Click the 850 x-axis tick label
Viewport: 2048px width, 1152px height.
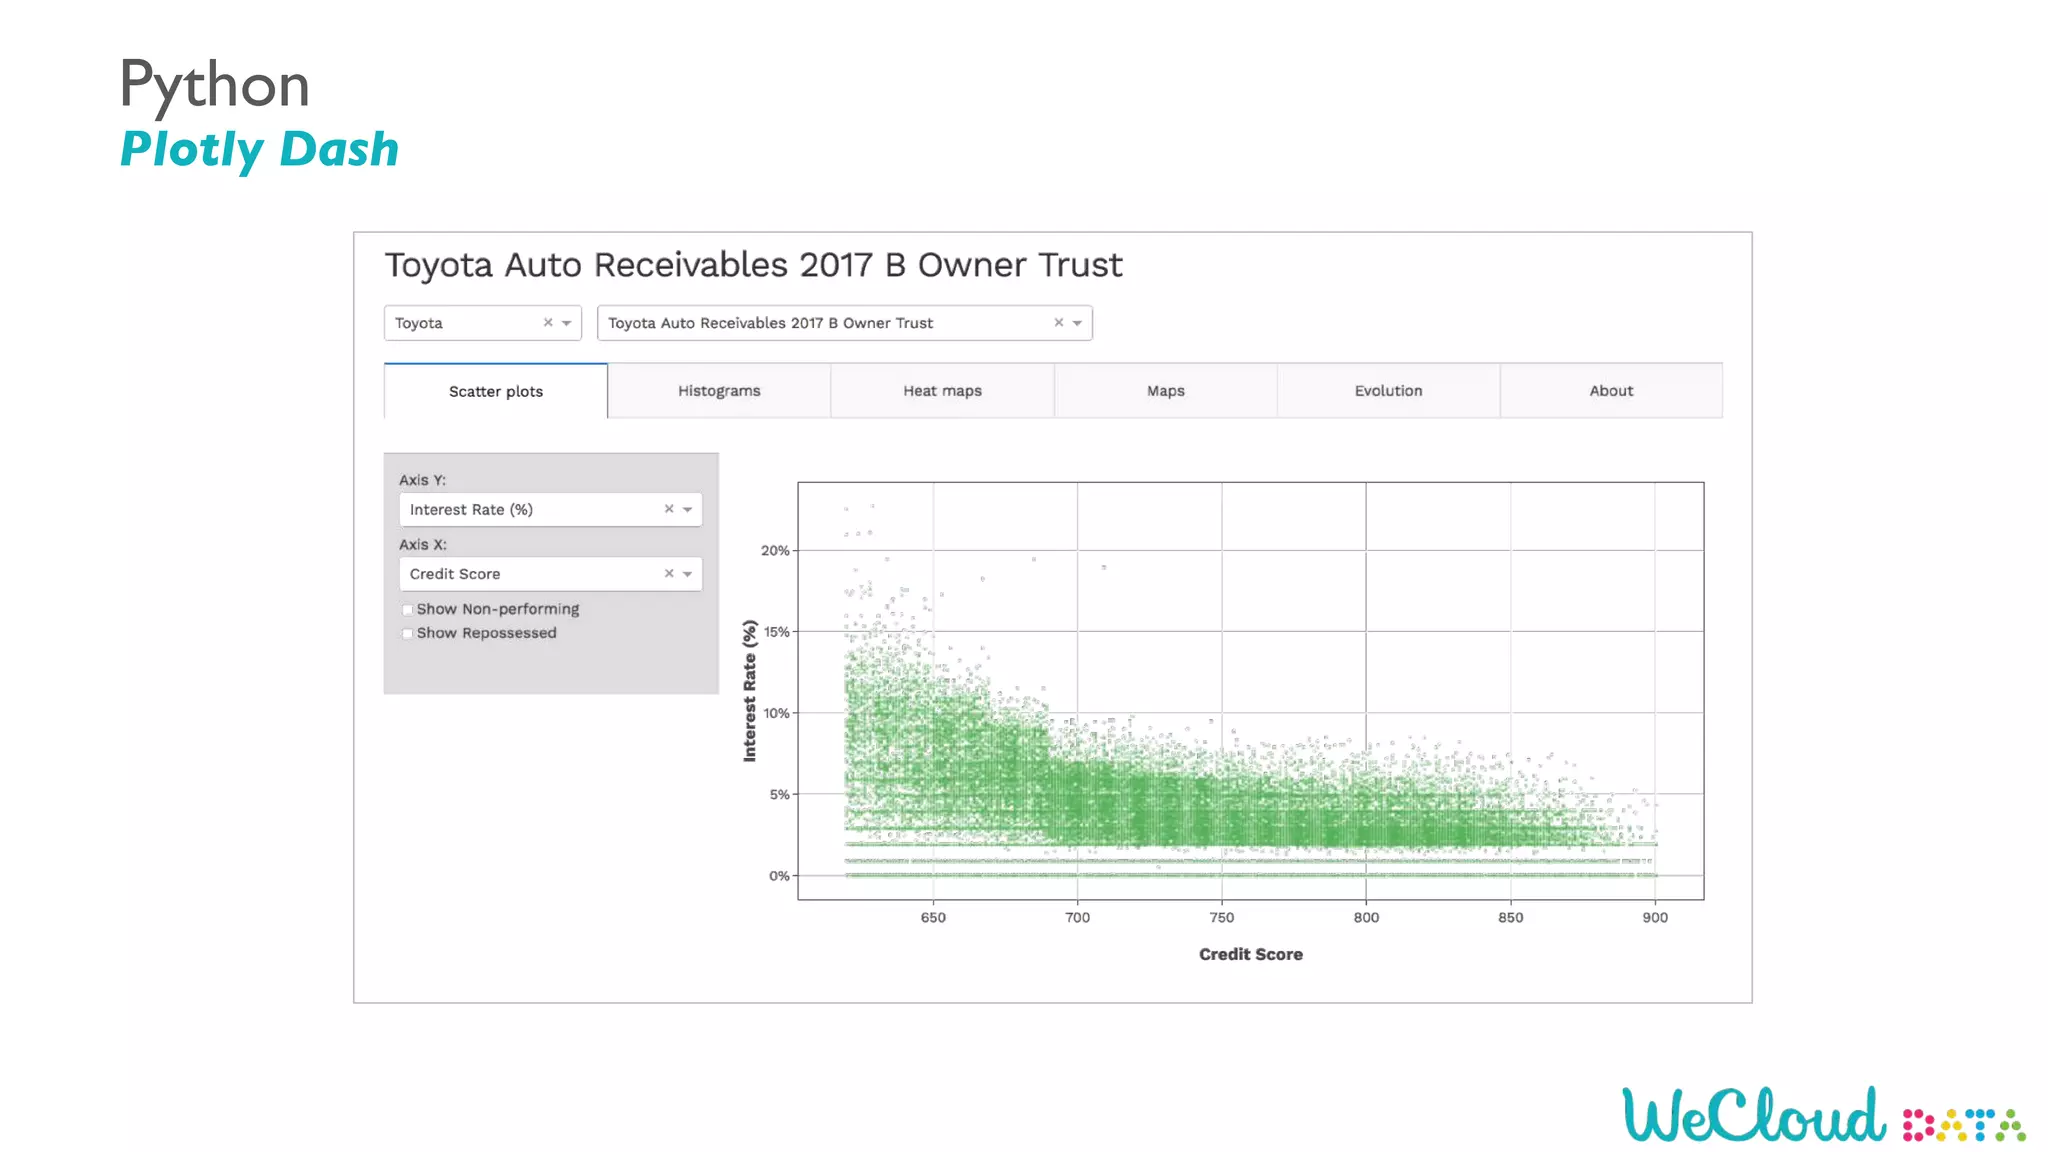coord(1510,917)
